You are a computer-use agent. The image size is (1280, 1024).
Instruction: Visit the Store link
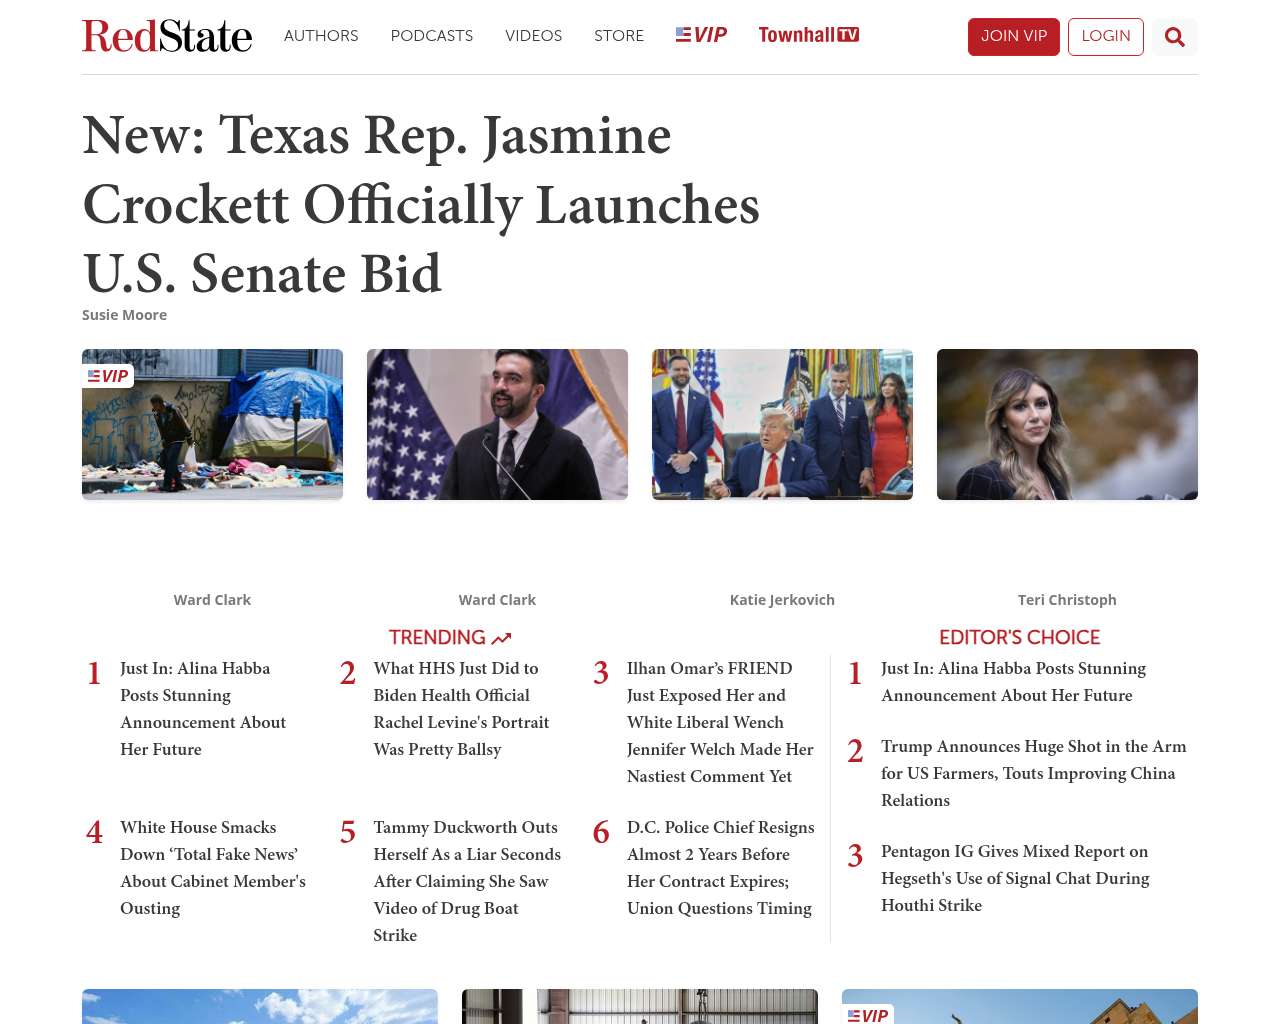click(x=619, y=36)
